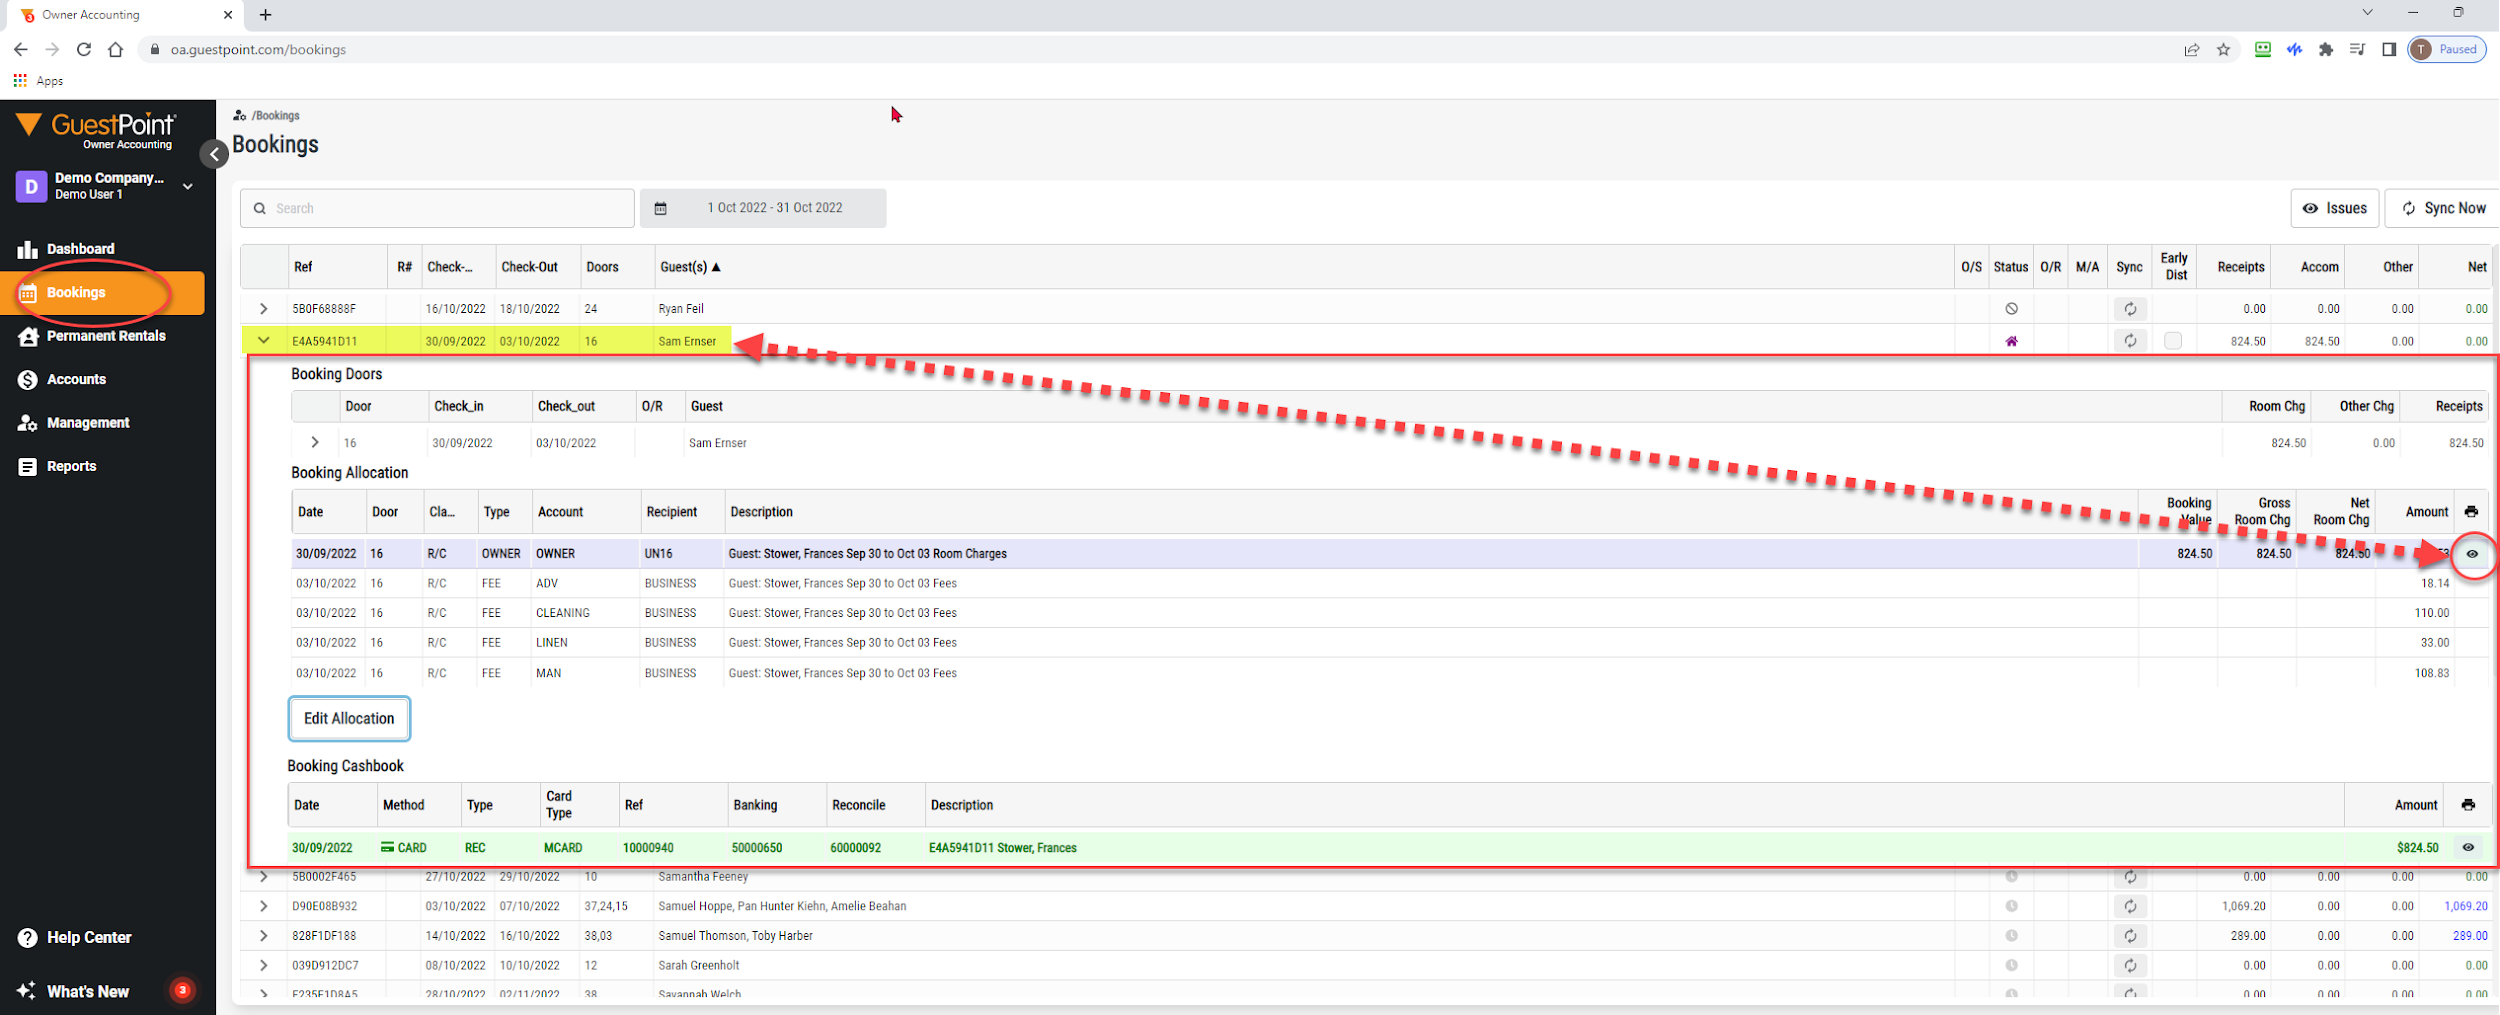Select the CLEANING fee allocation row
This screenshot has height=1015, width=2500.
coord(1390,613)
